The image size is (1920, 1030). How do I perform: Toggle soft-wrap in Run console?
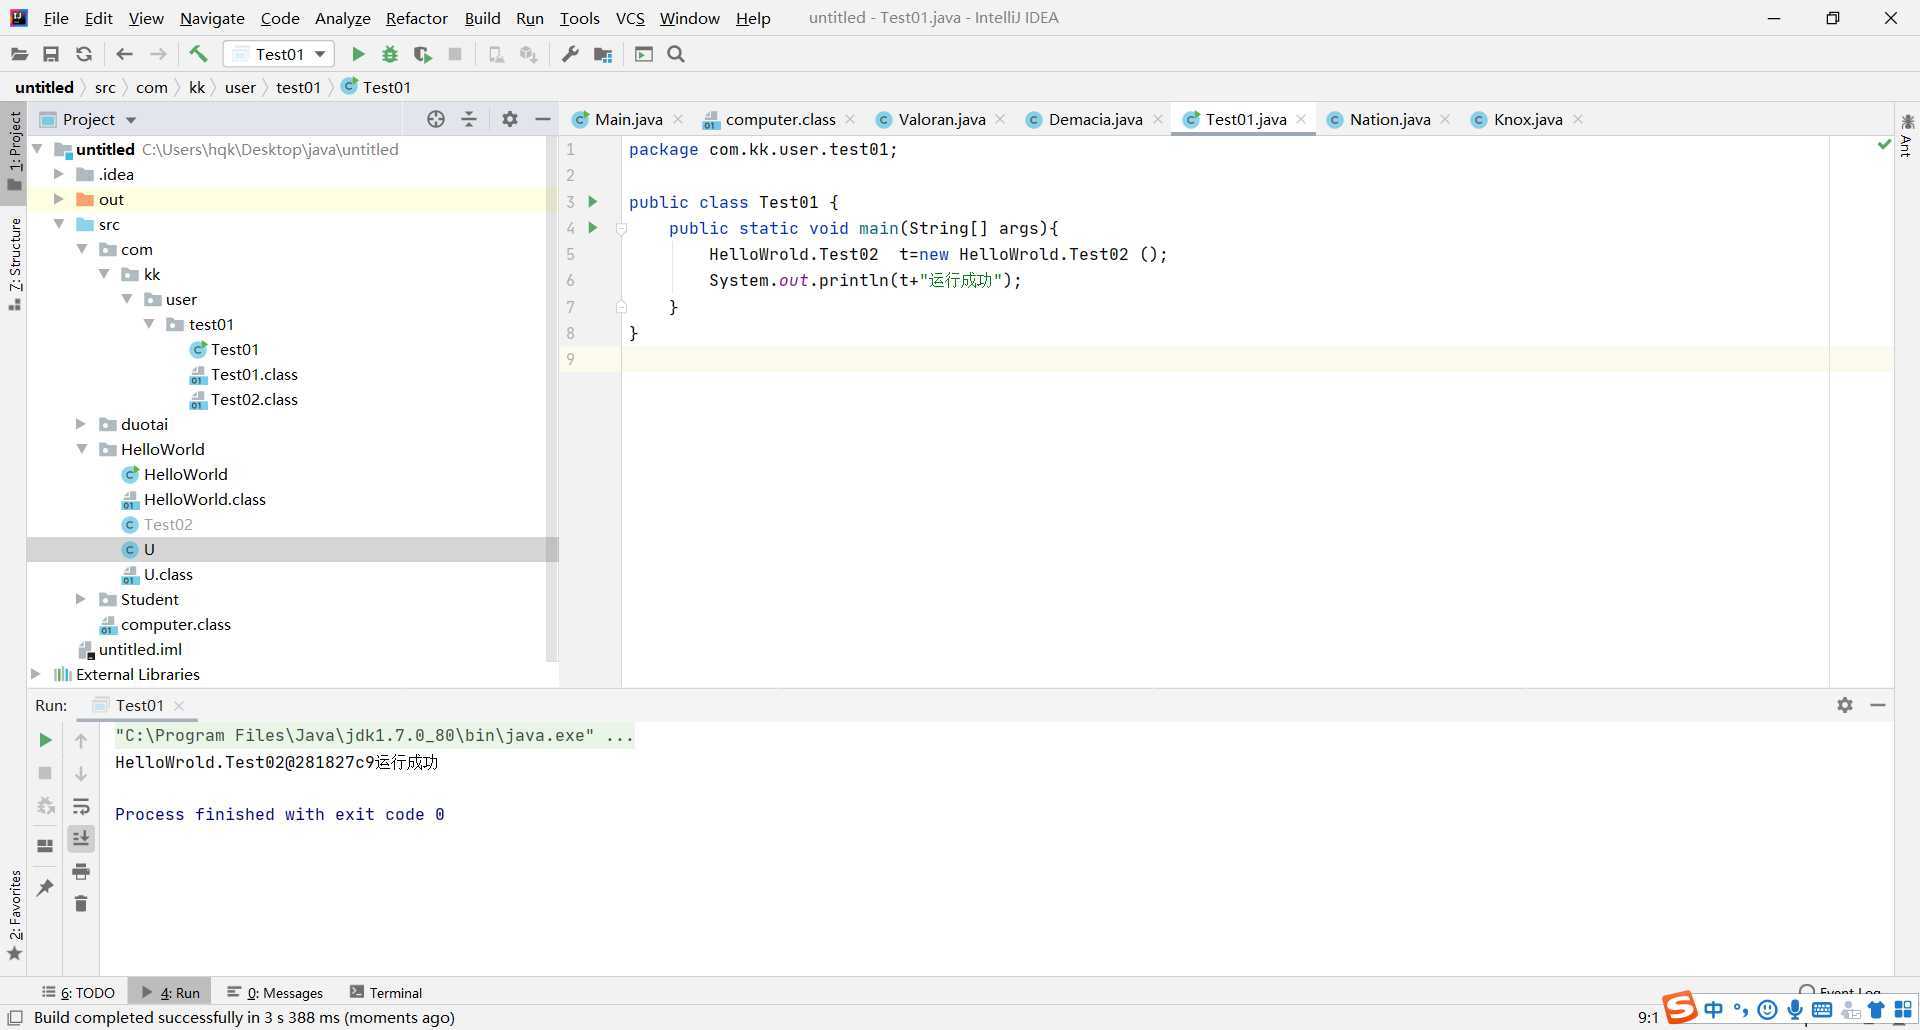point(81,806)
